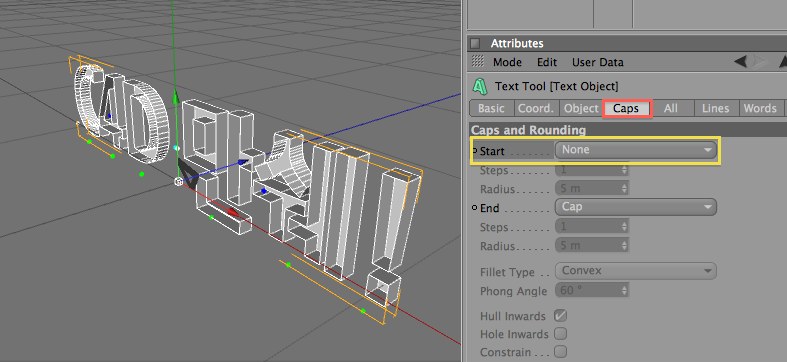The image size is (787, 362).
Task: Open the End cap type dropdown
Action: 635,207
